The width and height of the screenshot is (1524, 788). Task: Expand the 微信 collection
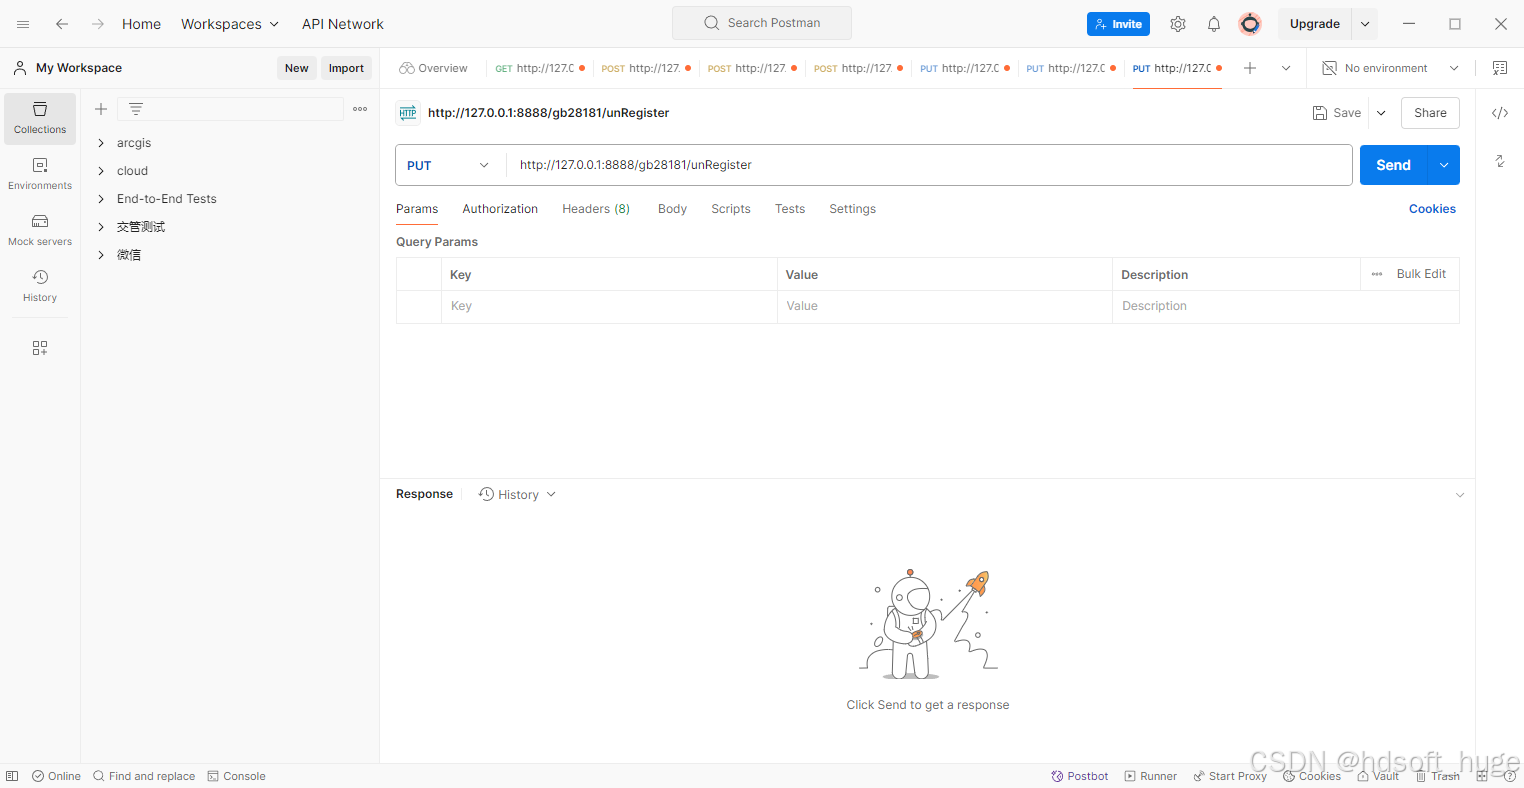point(101,255)
